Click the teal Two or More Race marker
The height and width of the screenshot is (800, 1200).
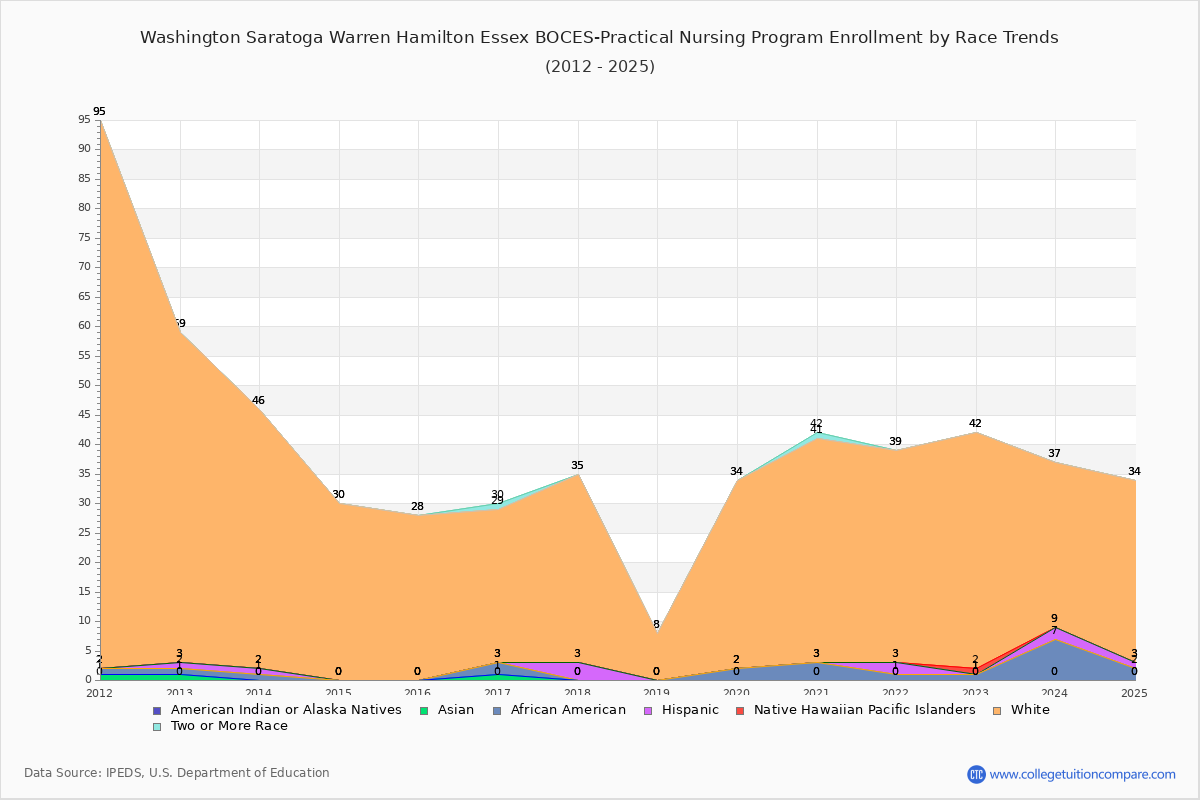157,727
